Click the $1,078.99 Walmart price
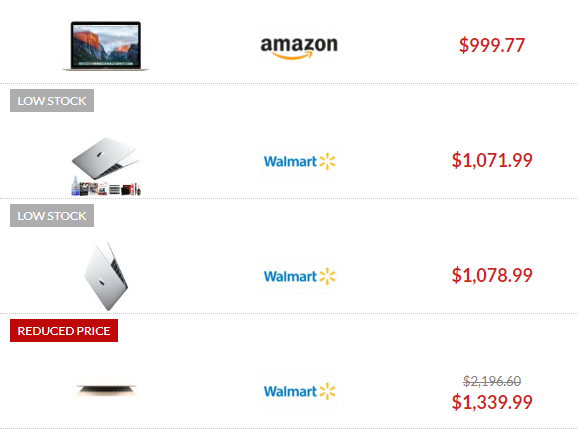This screenshot has height=430, width=578. [x=492, y=275]
